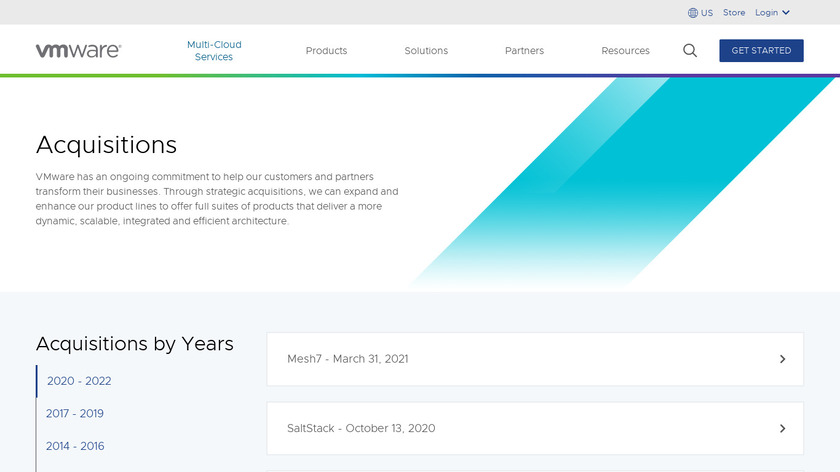
Task: Click the VMware logo
Action: (78, 50)
